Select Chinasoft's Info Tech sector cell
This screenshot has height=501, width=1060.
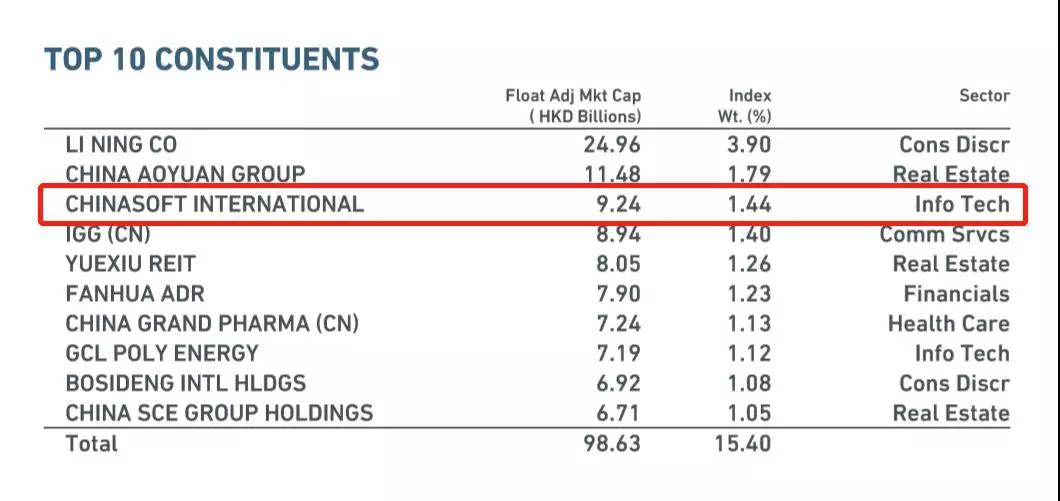click(962, 205)
